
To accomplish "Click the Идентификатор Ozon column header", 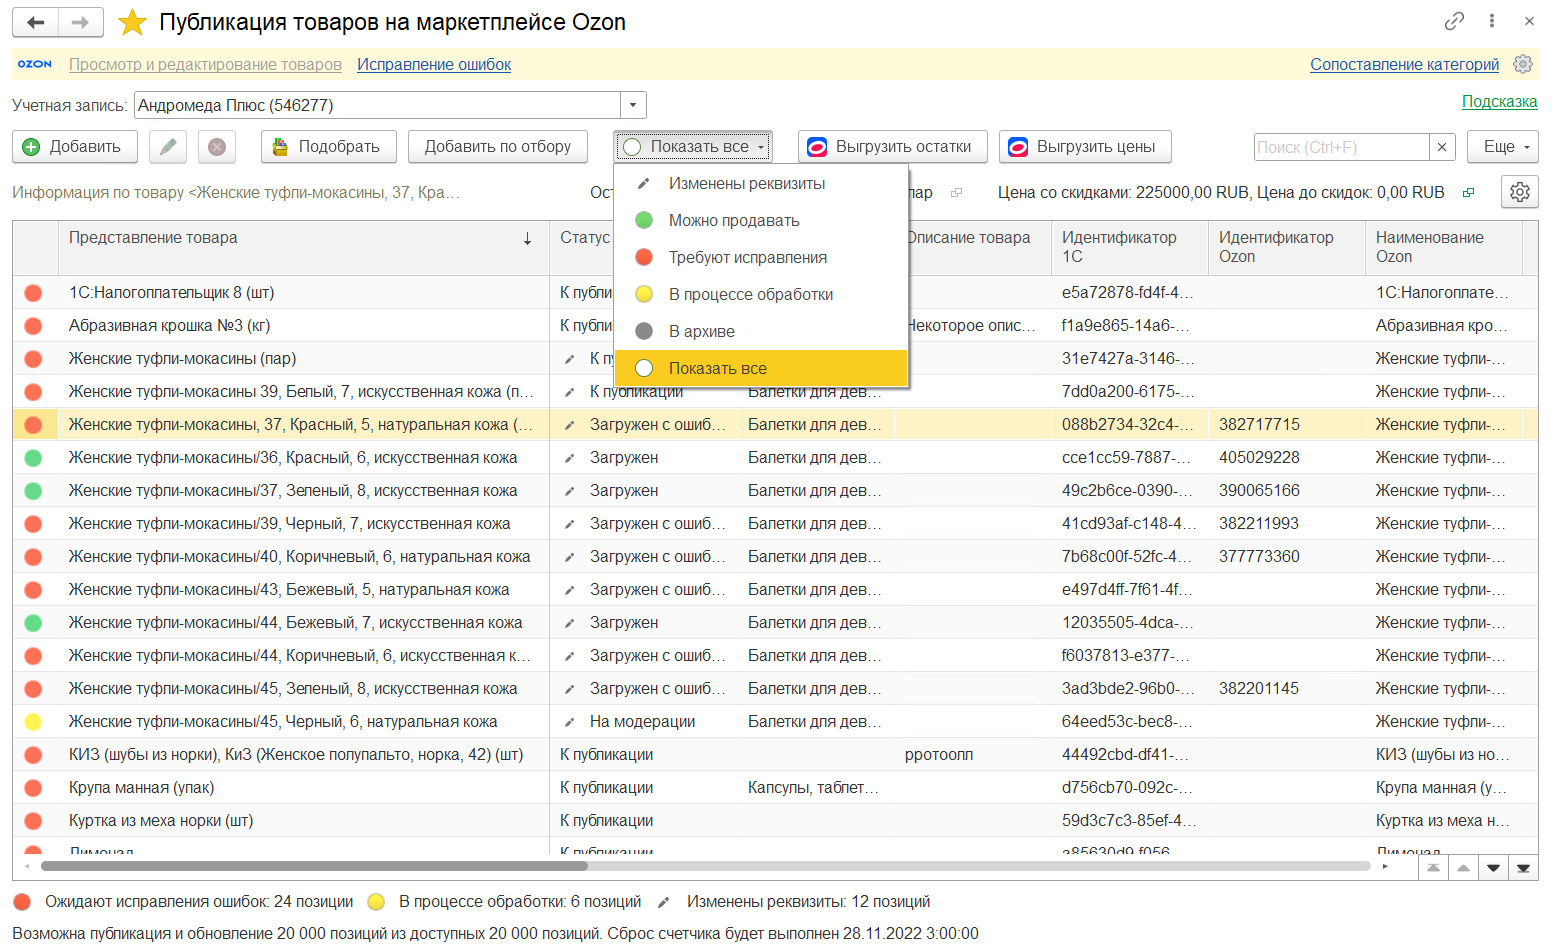I will coord(1286,247).
